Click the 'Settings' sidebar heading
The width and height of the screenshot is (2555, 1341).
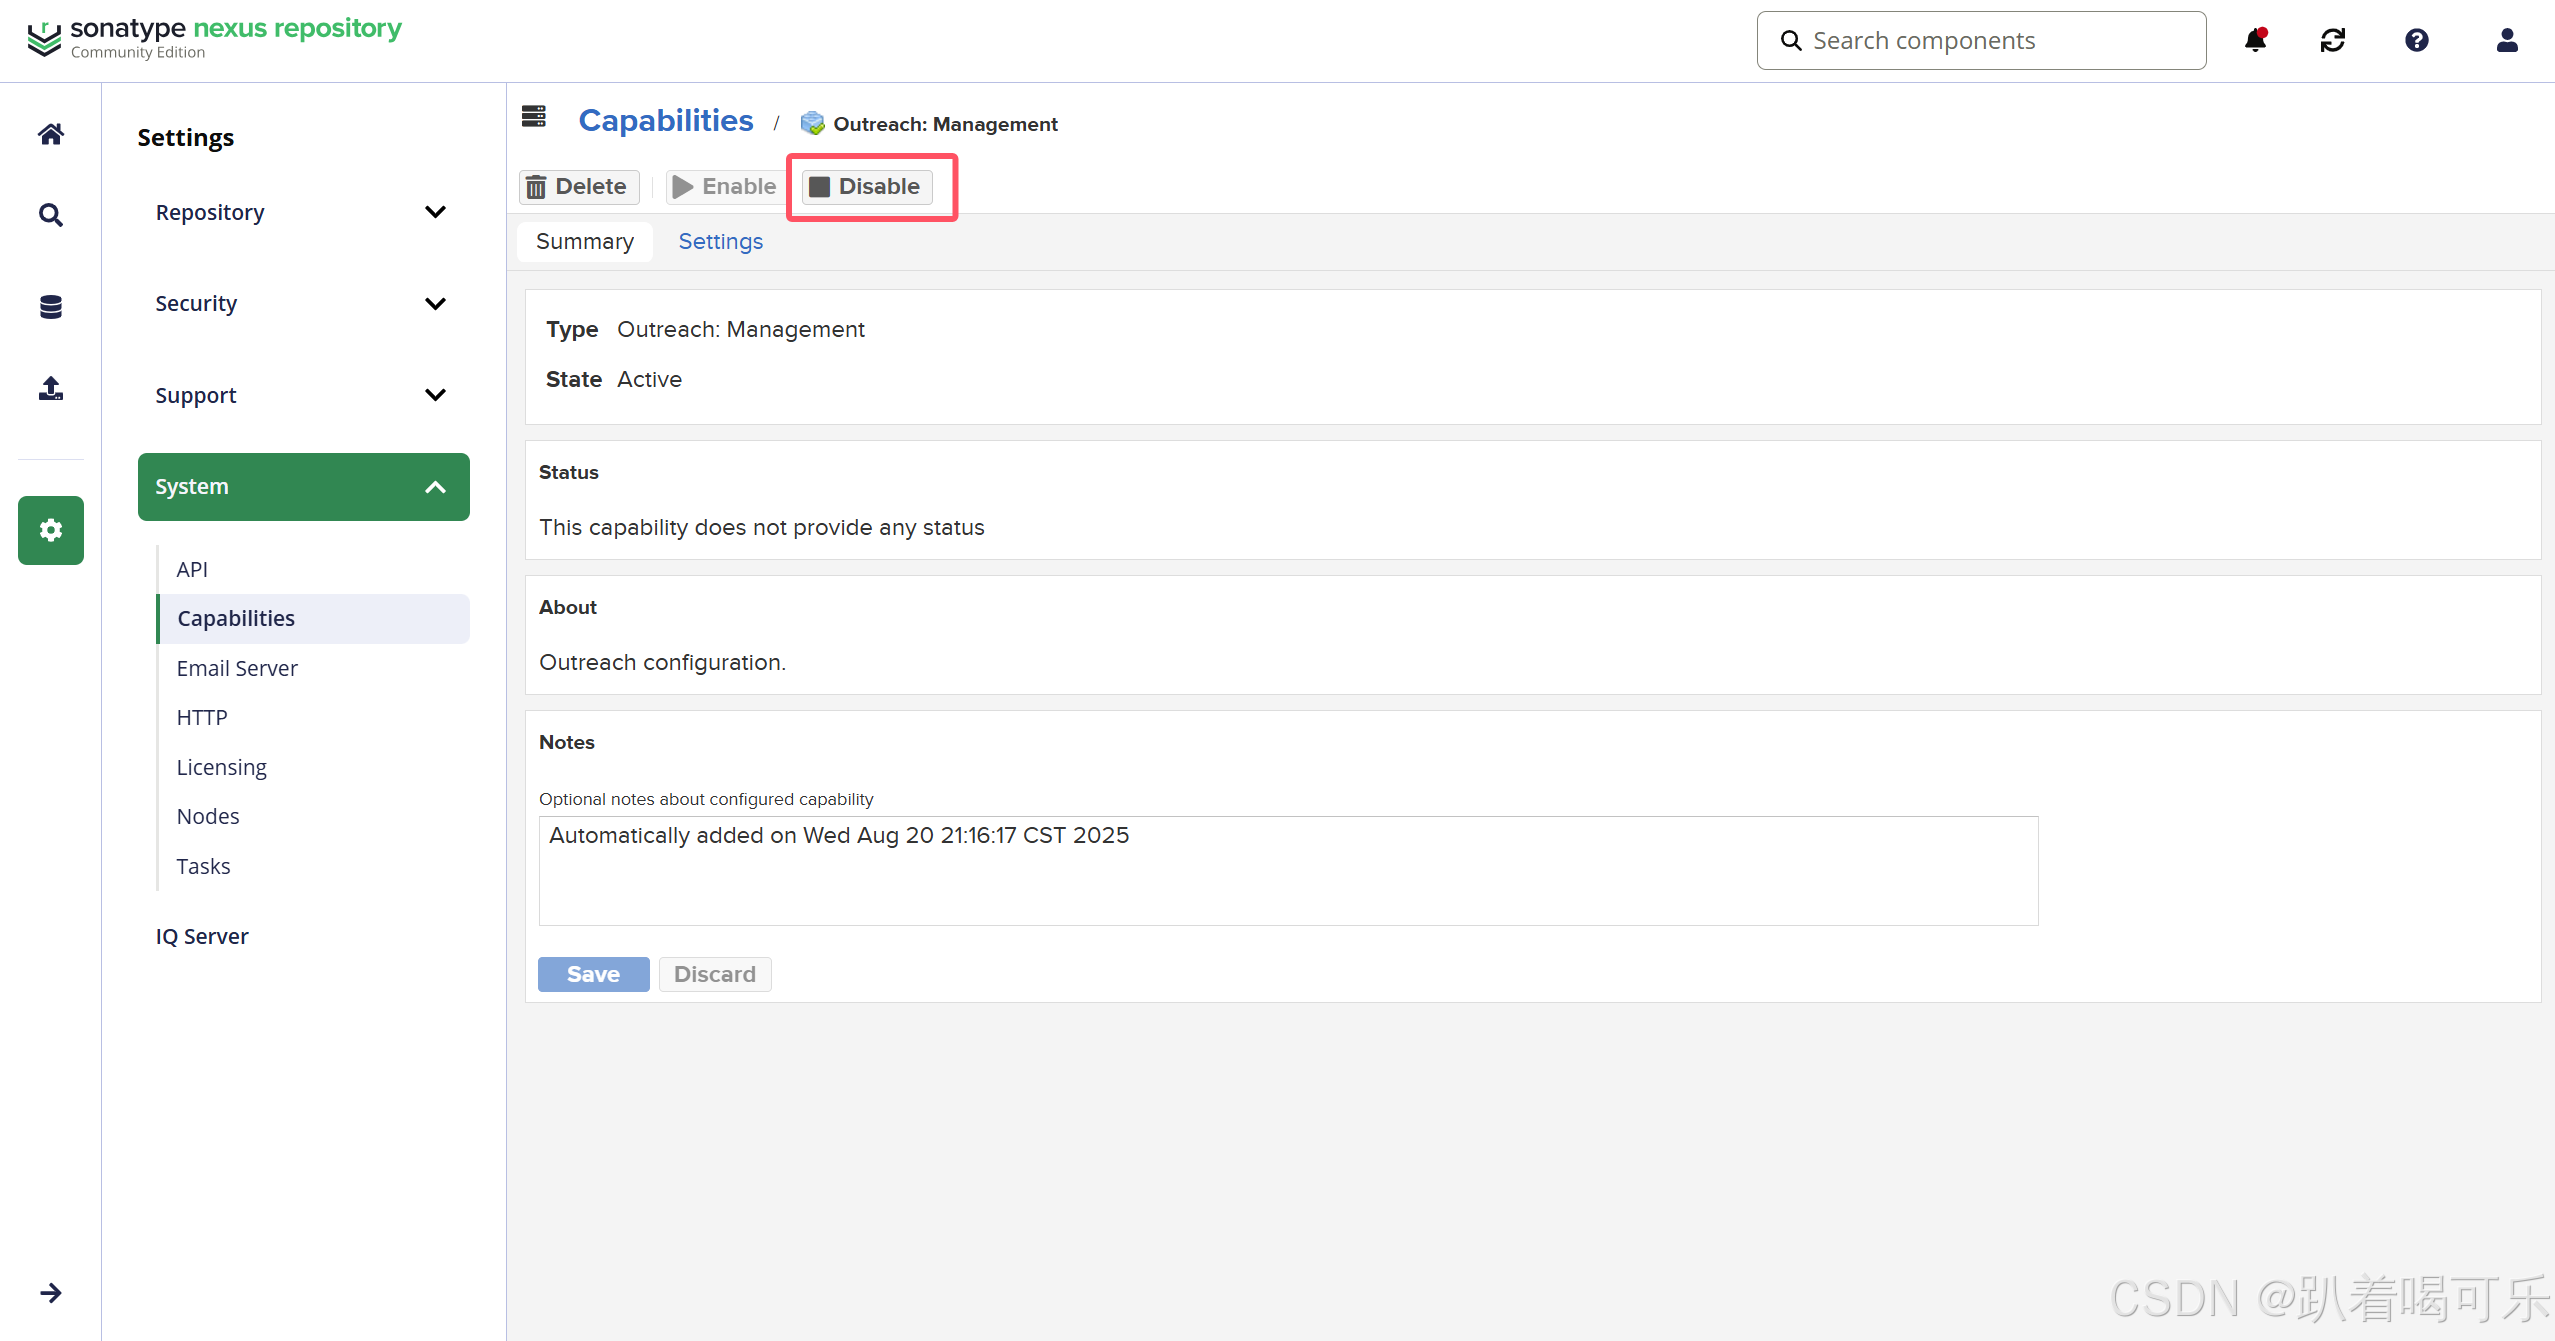point(185,137)
